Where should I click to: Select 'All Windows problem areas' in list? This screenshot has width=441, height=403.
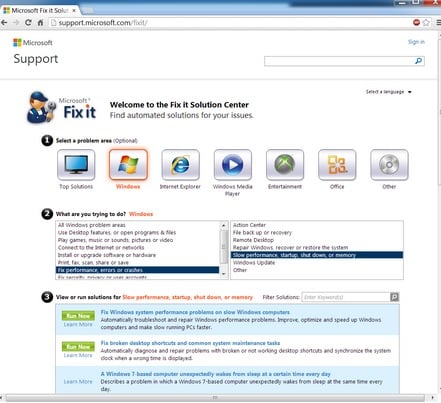(137, 225)
